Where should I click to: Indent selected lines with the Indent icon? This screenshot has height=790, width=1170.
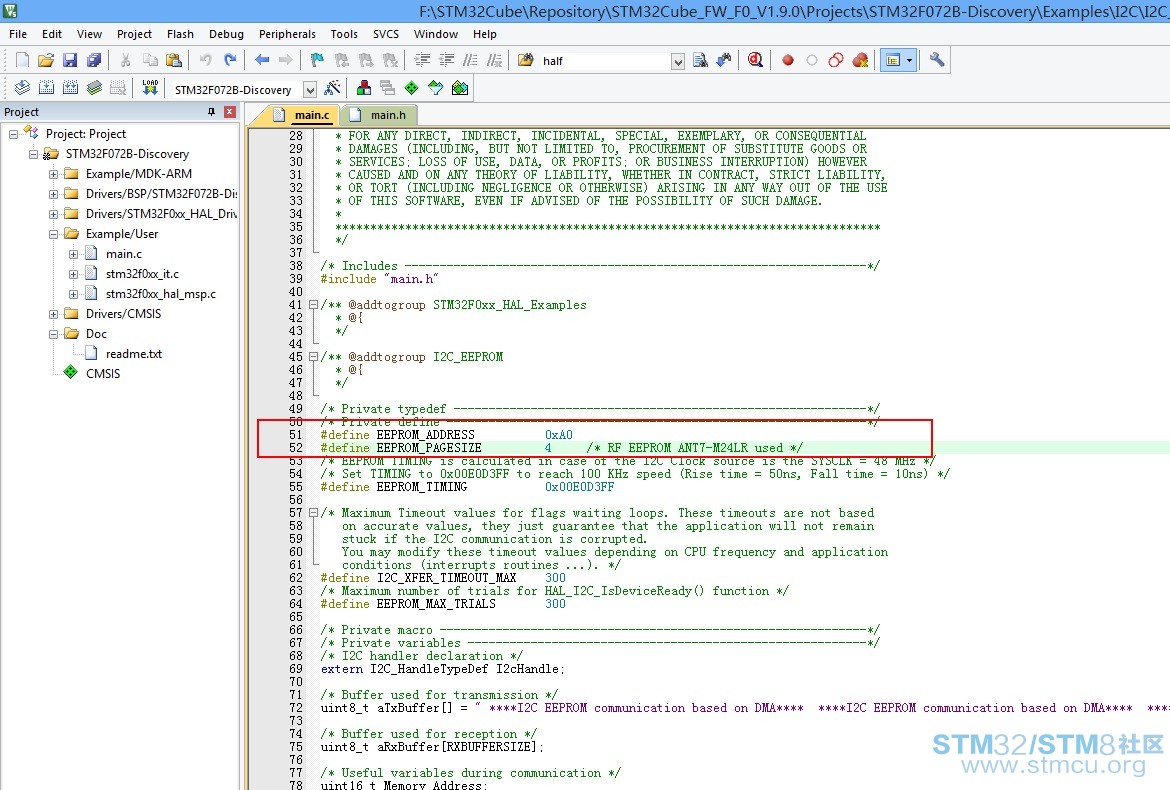(x=422, y=60)
